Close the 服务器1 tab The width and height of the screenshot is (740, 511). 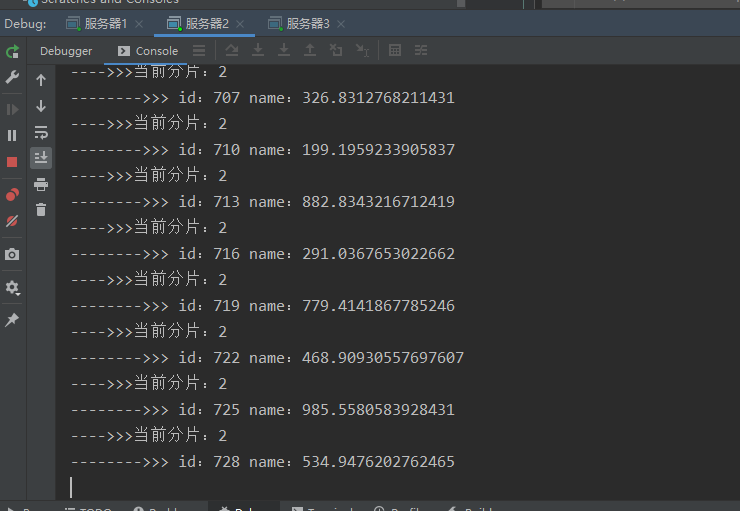click(x=139, y=24)
